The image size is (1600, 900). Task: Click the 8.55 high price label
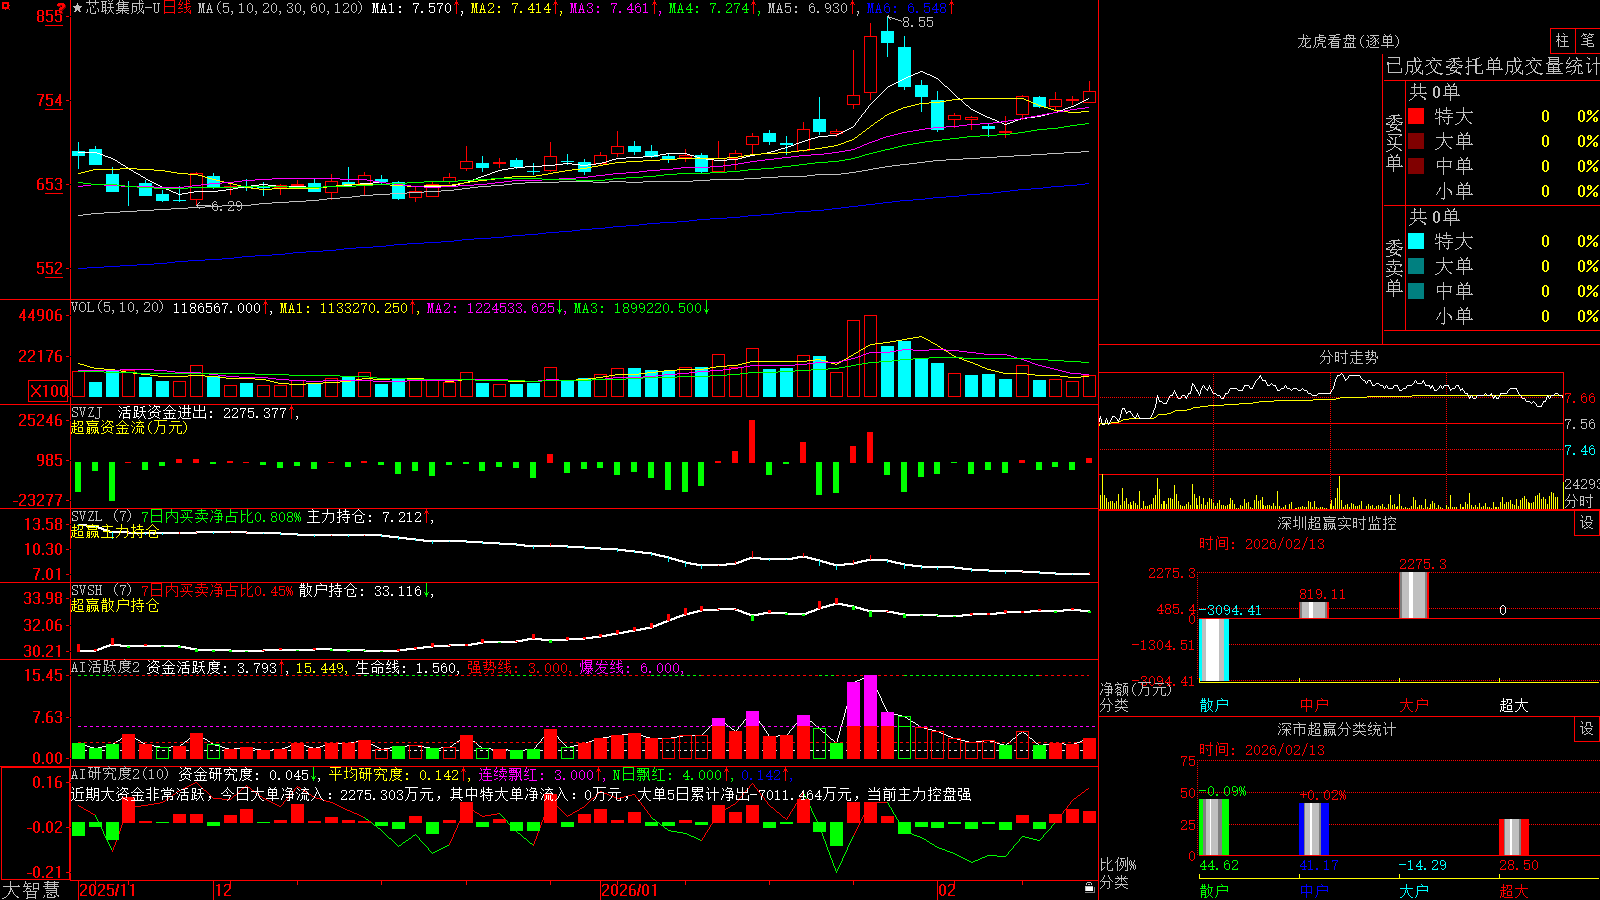click(917, 22)
